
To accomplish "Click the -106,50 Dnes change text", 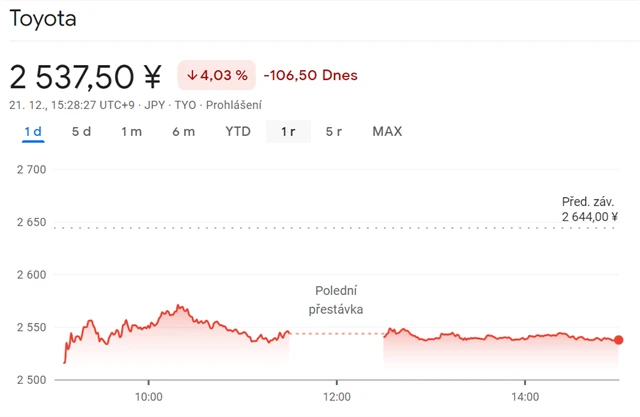I will pos(310,75).
